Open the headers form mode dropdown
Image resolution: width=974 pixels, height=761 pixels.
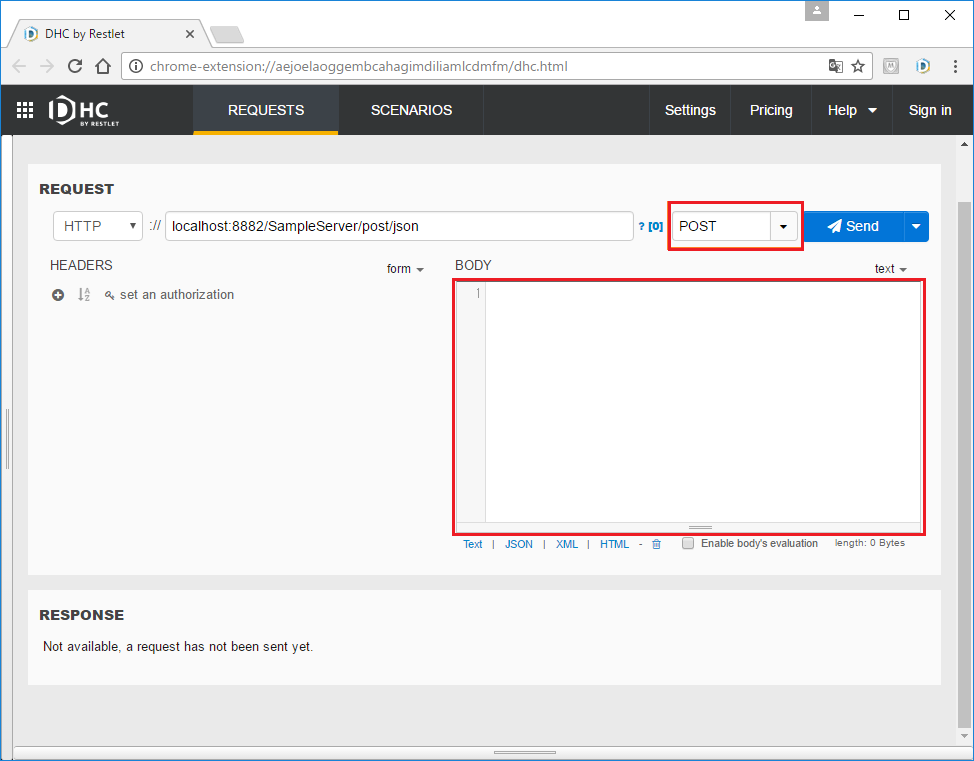[405, 269]
